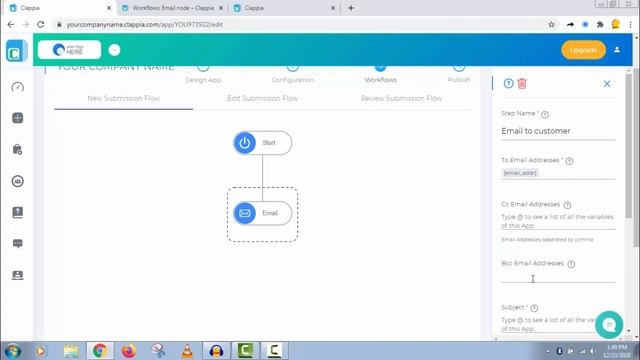
Task: Open the dashboard speedometer sidebar icon
Action: [x=18, y=87]
